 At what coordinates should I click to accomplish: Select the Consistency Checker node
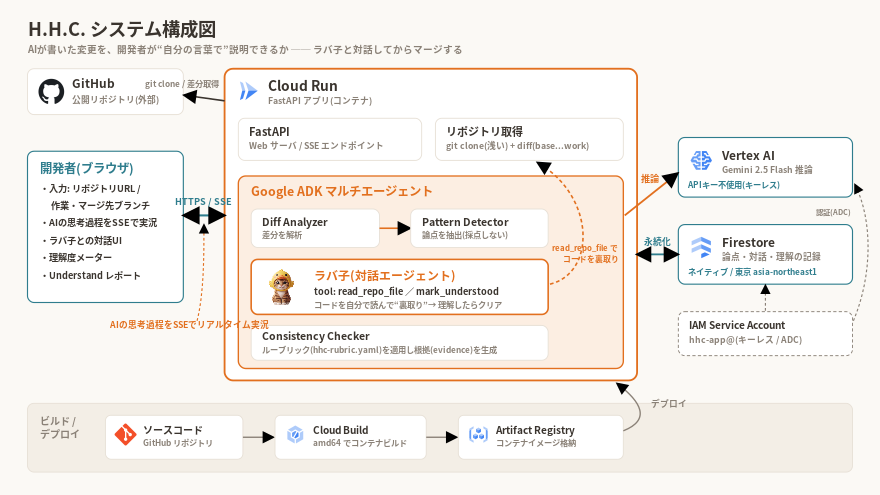click(400, 342)
